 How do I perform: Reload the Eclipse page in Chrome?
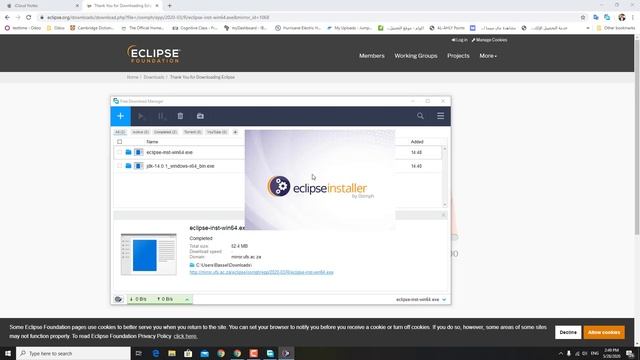click(29, 18)
